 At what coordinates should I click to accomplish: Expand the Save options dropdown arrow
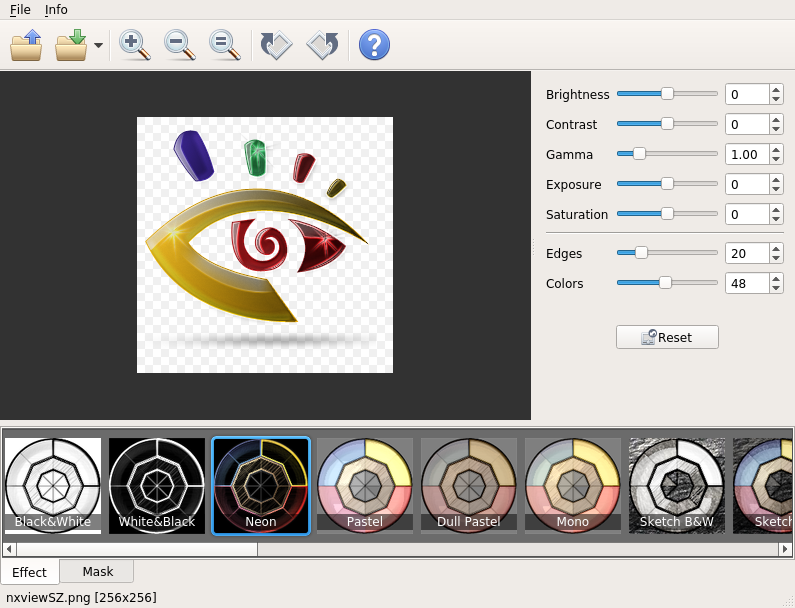point(98,45)
